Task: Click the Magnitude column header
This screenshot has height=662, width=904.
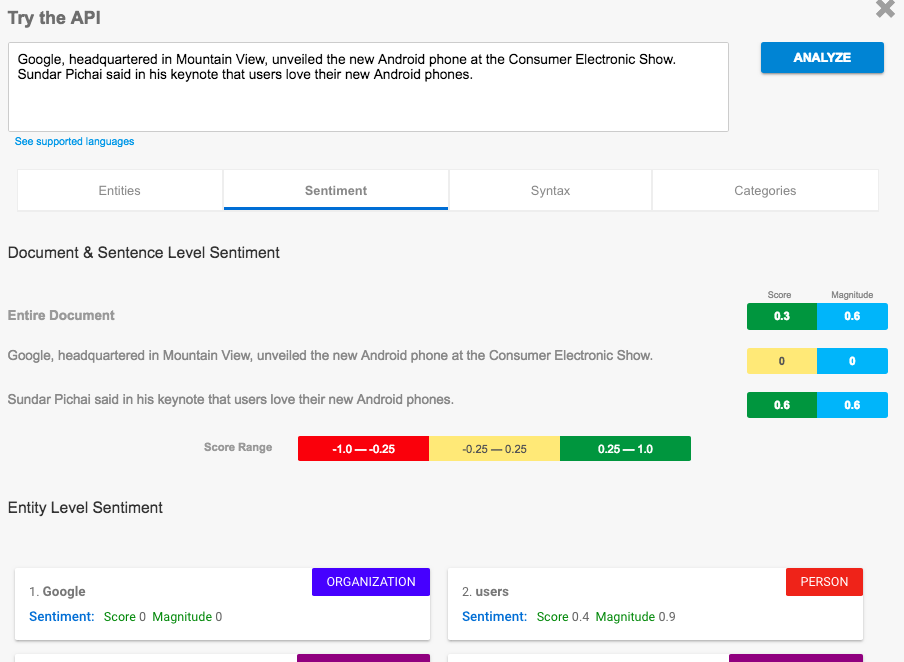Action: click(852, 295)
